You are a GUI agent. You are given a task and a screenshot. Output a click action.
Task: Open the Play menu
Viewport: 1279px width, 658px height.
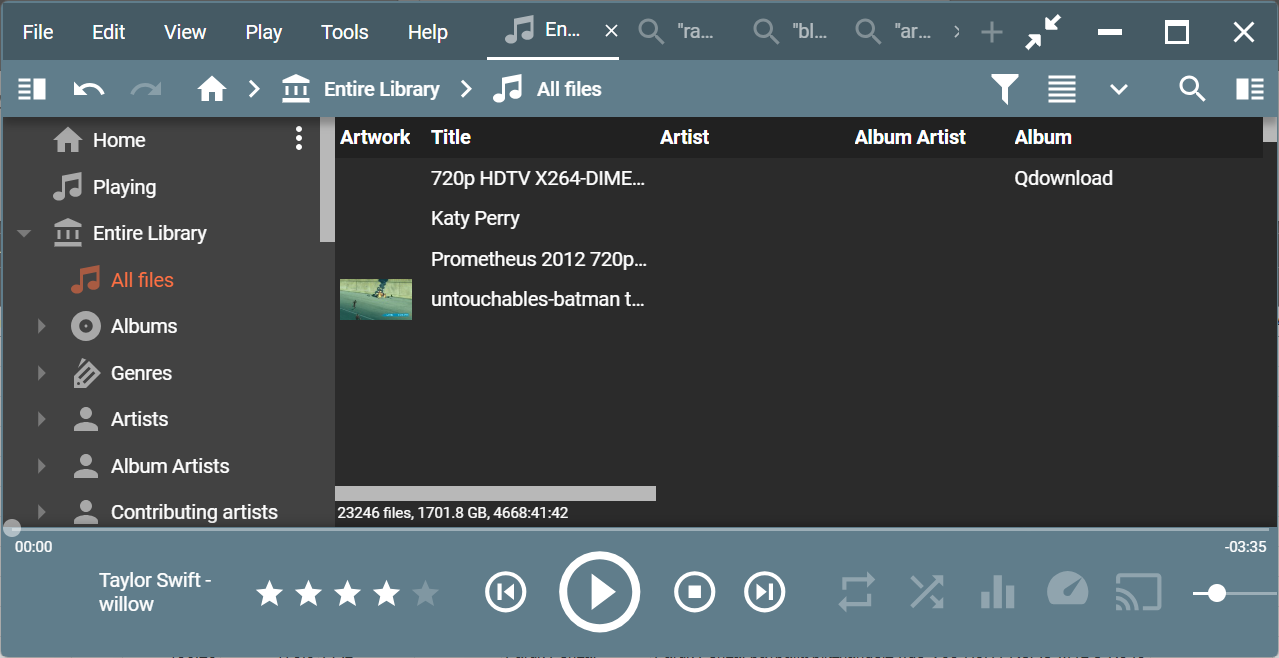pyautogui.click(x=263, y=32)
